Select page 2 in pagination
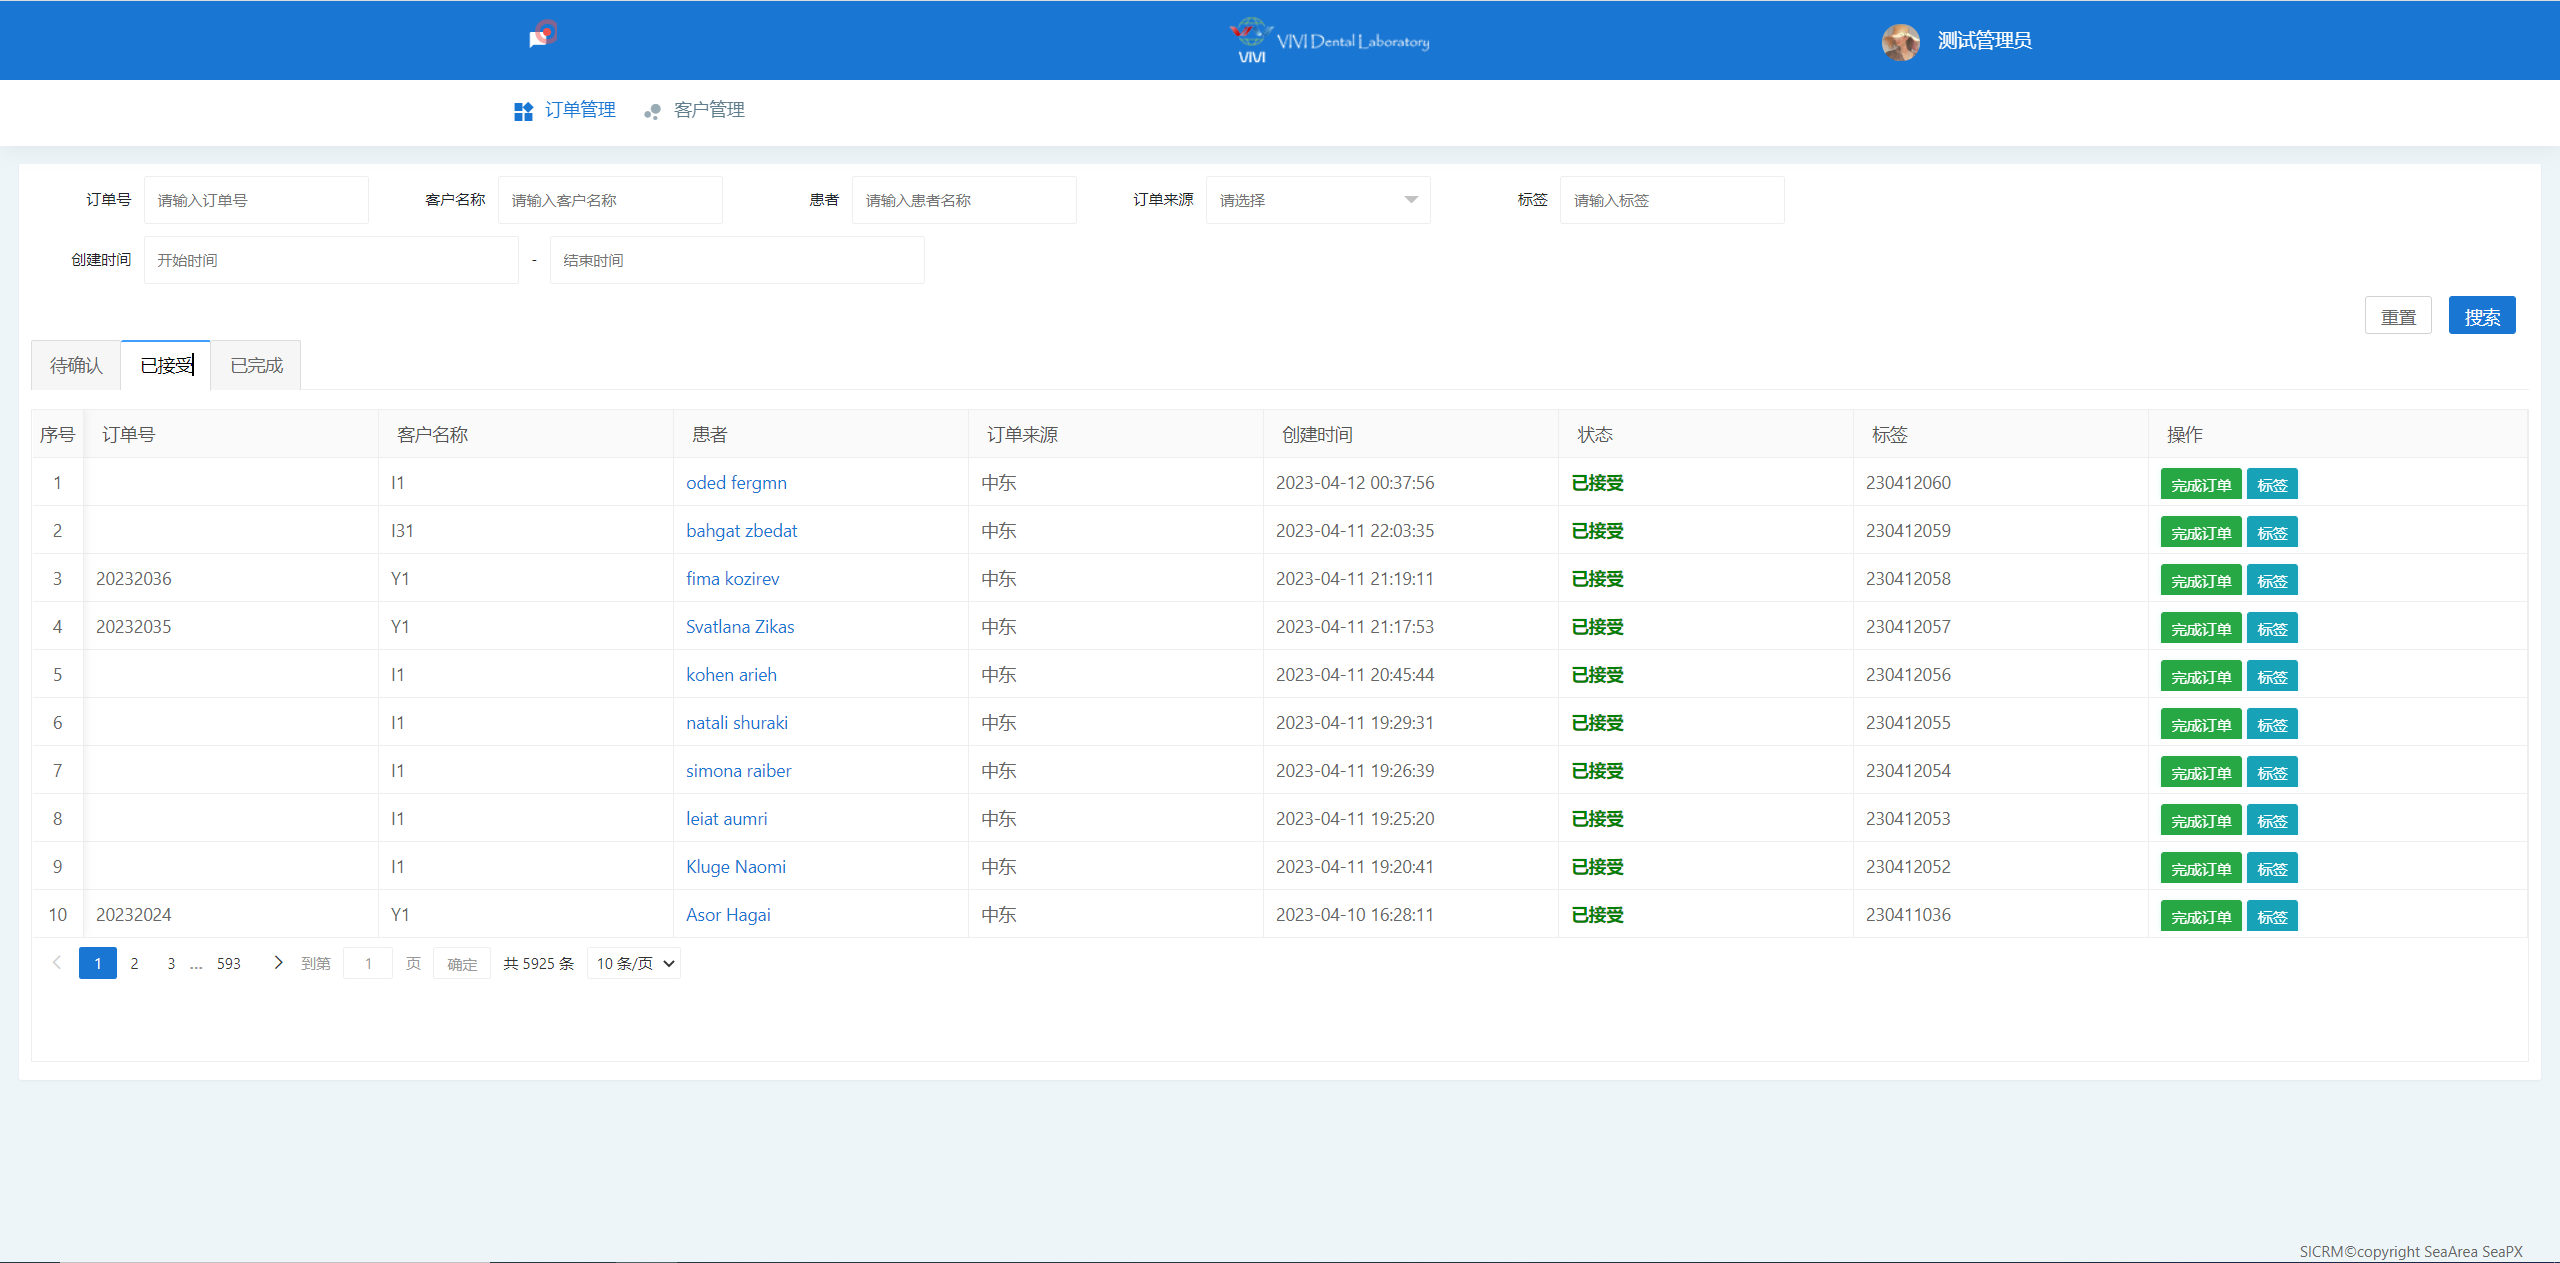2560x1263 pixels. tap(134, 963)
